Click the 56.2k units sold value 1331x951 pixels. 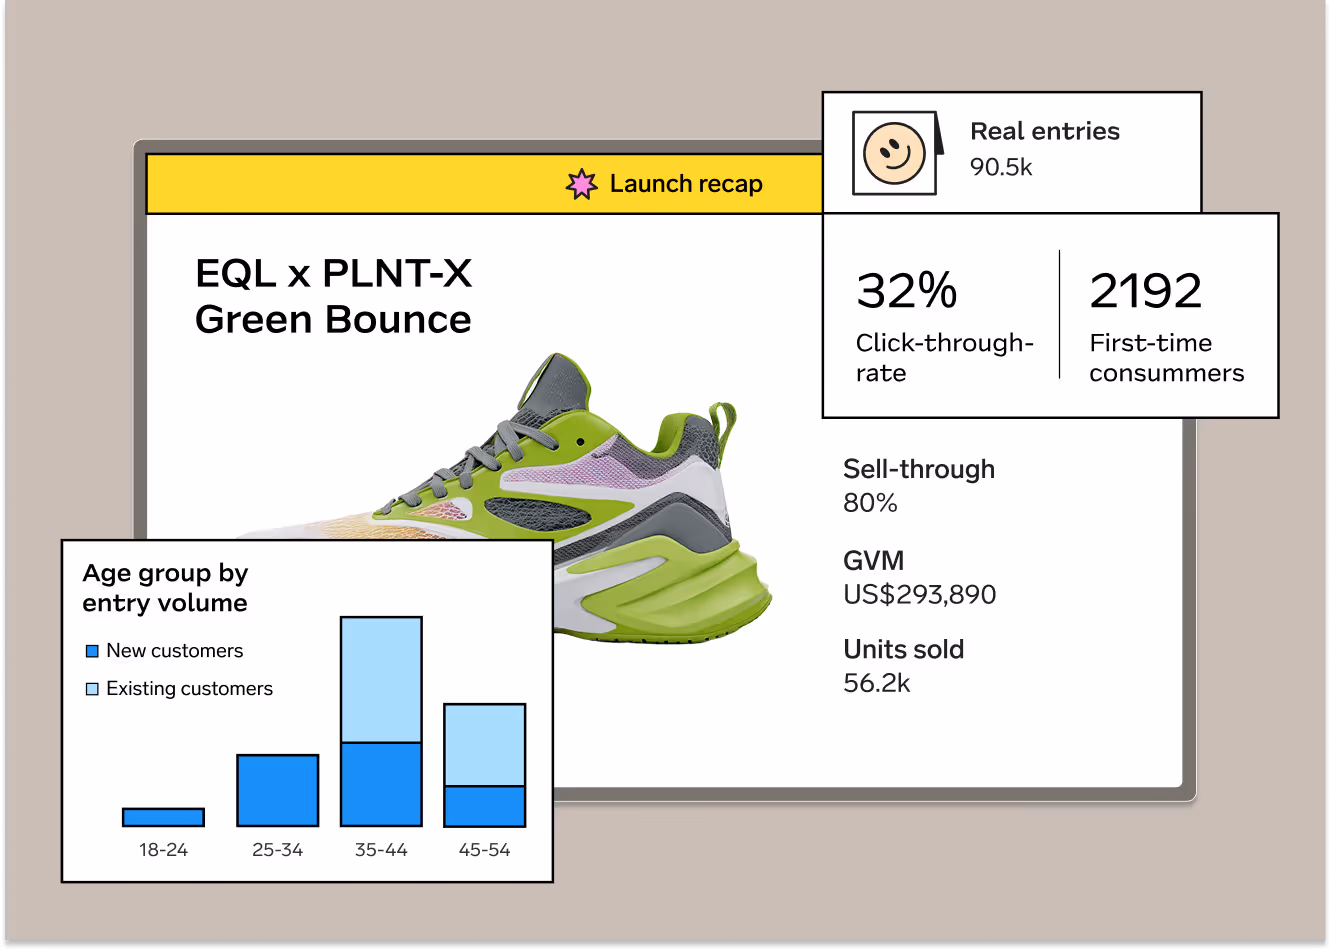point(877,683)
